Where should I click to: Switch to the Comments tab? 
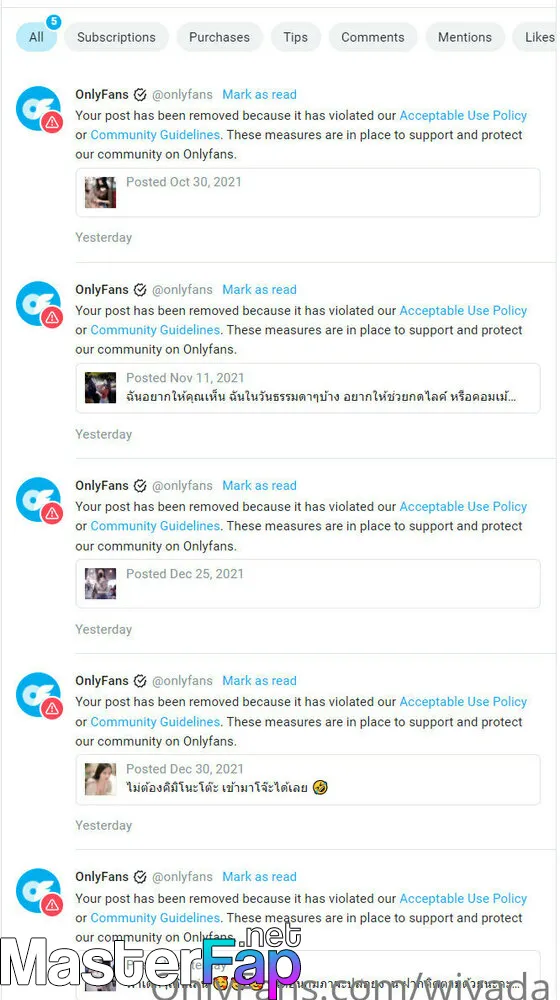click(x=372, y=37)
